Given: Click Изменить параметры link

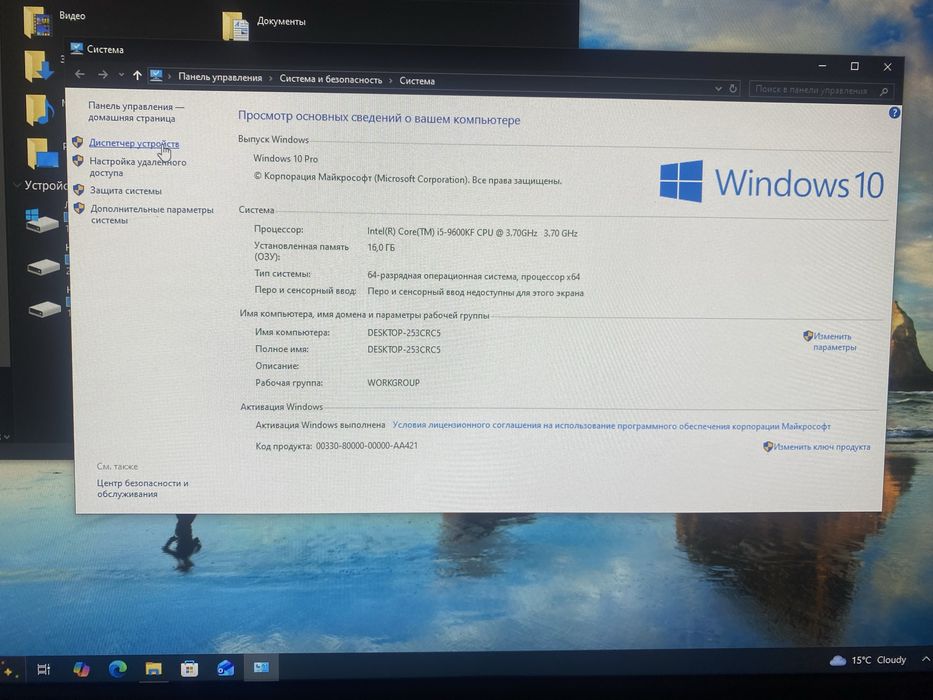Looking at the screenshot, I should tap(834, 342).
